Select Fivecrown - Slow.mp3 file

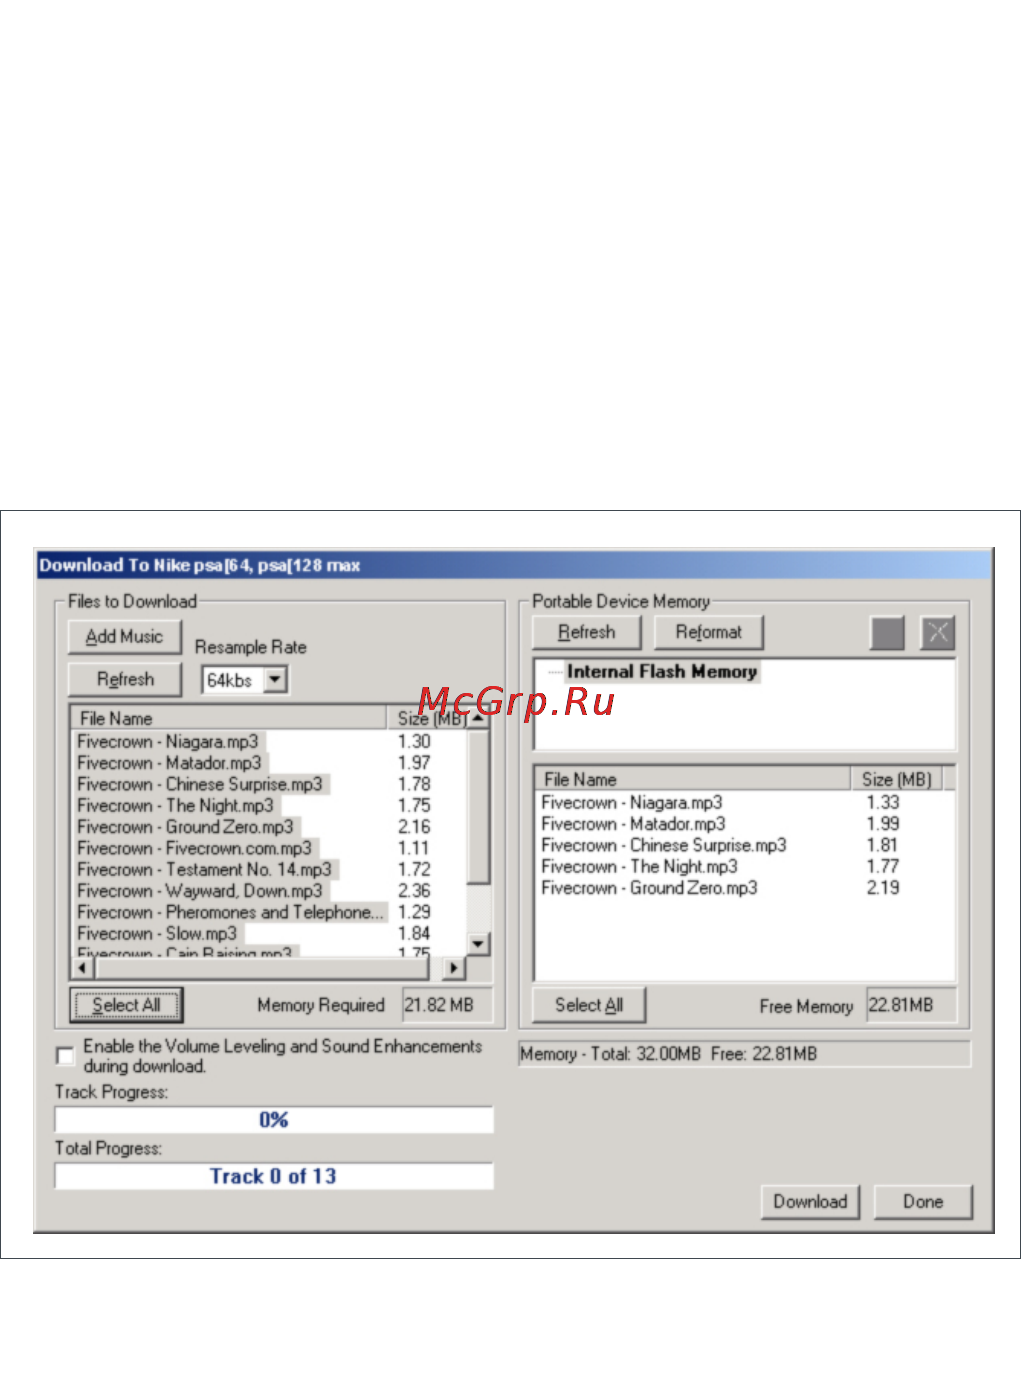pyautogui.click(x=157, y=933)
